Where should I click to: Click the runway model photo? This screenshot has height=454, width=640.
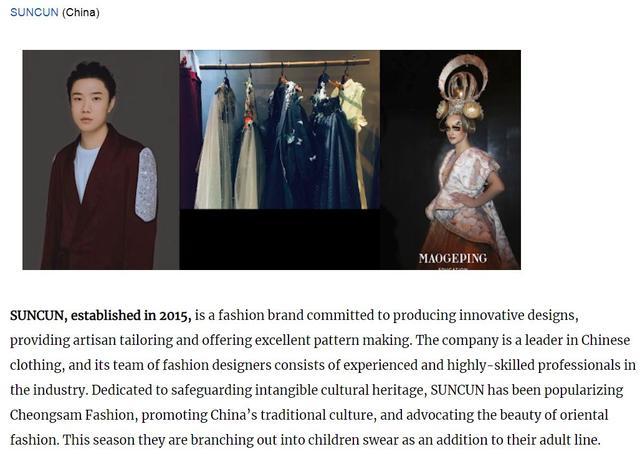click(x=450, y=160)
